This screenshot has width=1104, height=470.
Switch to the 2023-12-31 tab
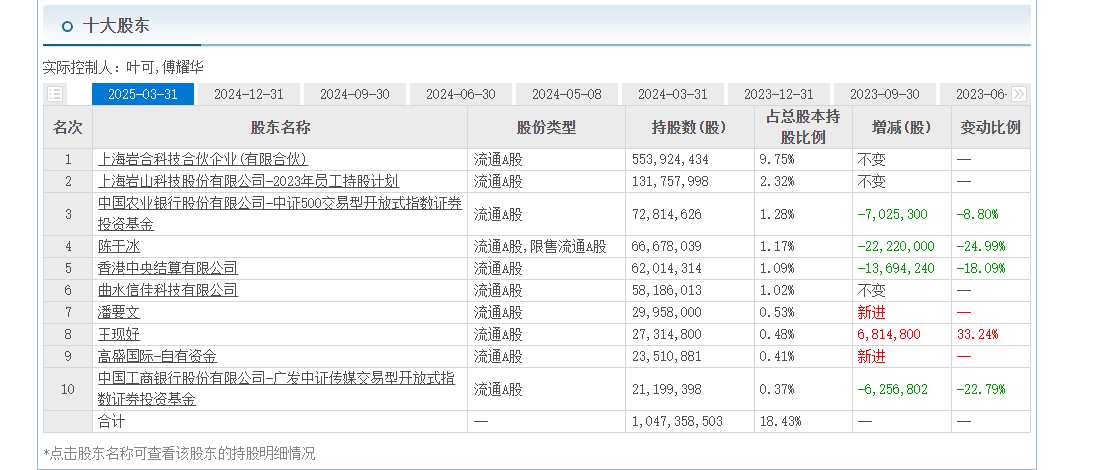point(779,94)
